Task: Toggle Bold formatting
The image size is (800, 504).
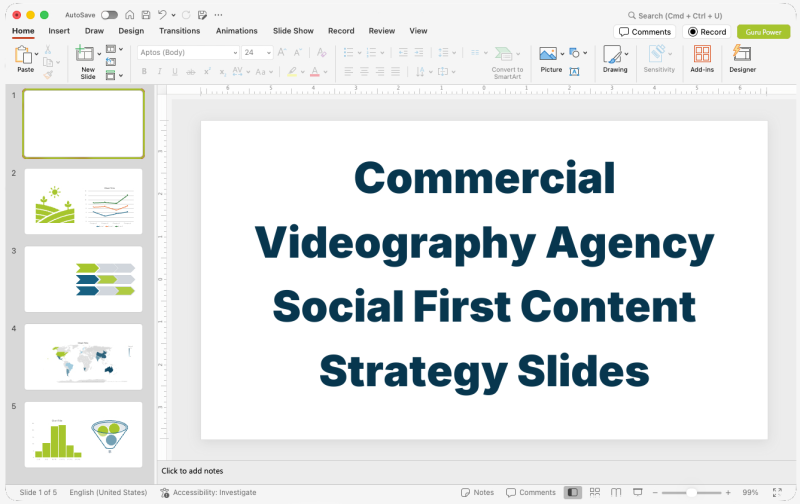Action: [x=144, y=72]
